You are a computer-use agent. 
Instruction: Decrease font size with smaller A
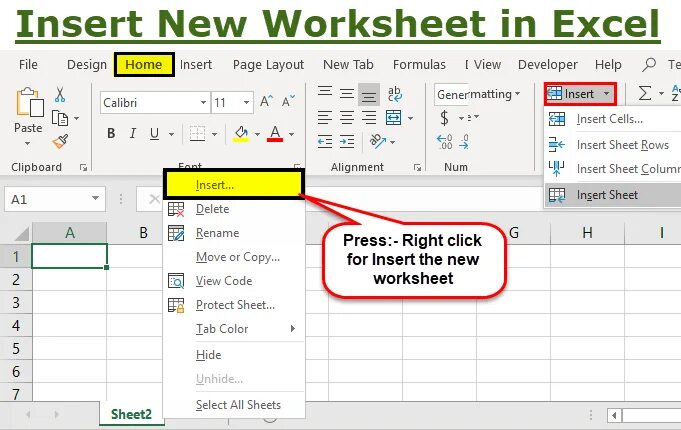point(288,102)
